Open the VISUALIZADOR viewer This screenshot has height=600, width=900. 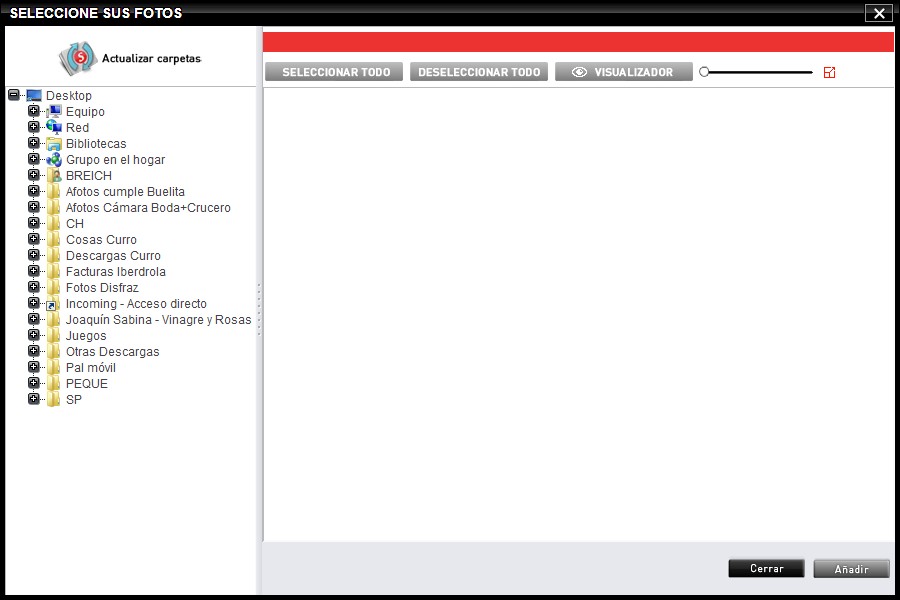coord(624,72)
